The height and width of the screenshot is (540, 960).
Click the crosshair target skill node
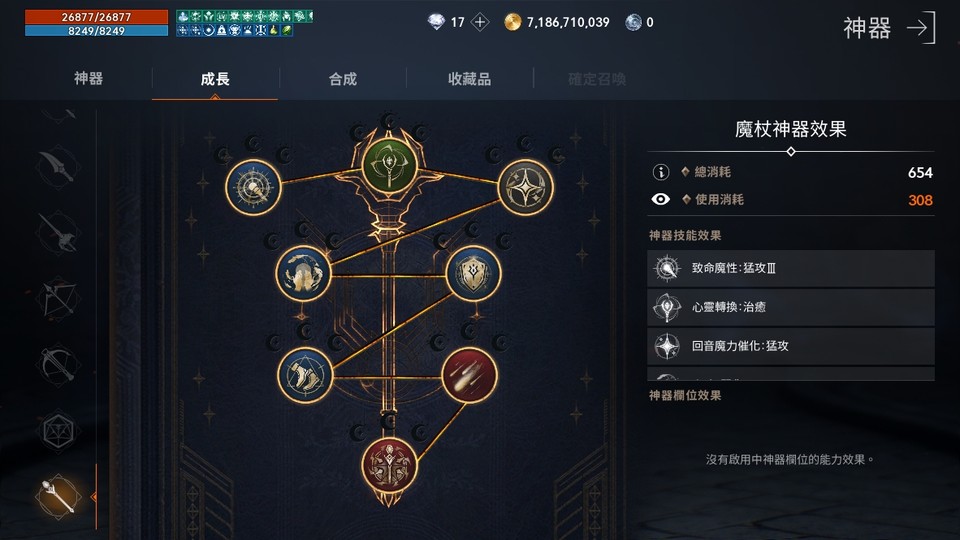coord(253,187)
